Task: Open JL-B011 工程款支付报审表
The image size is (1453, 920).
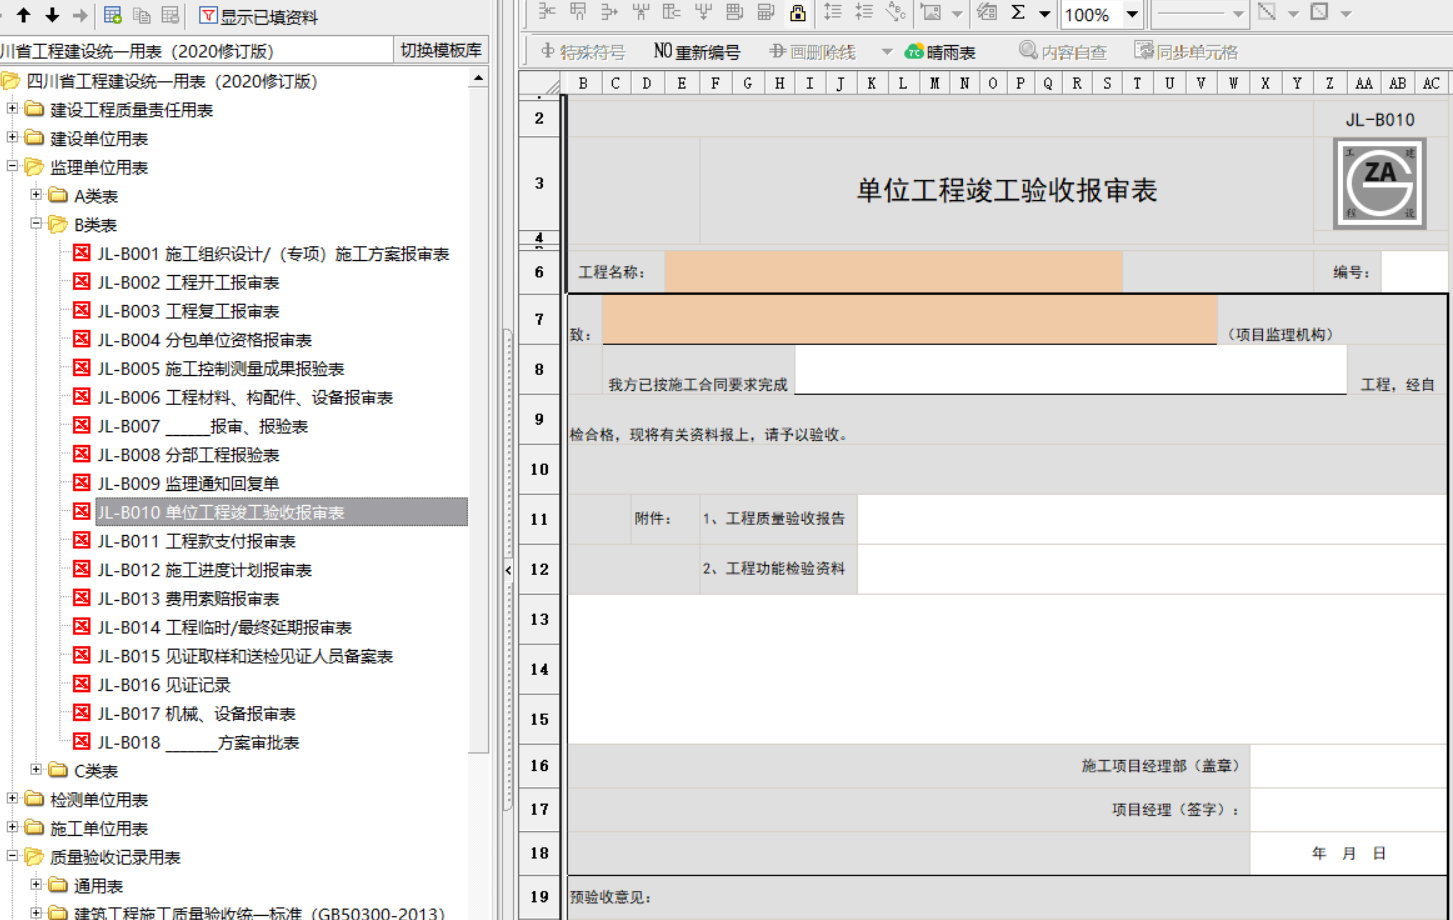Action: tap(196, 542)
